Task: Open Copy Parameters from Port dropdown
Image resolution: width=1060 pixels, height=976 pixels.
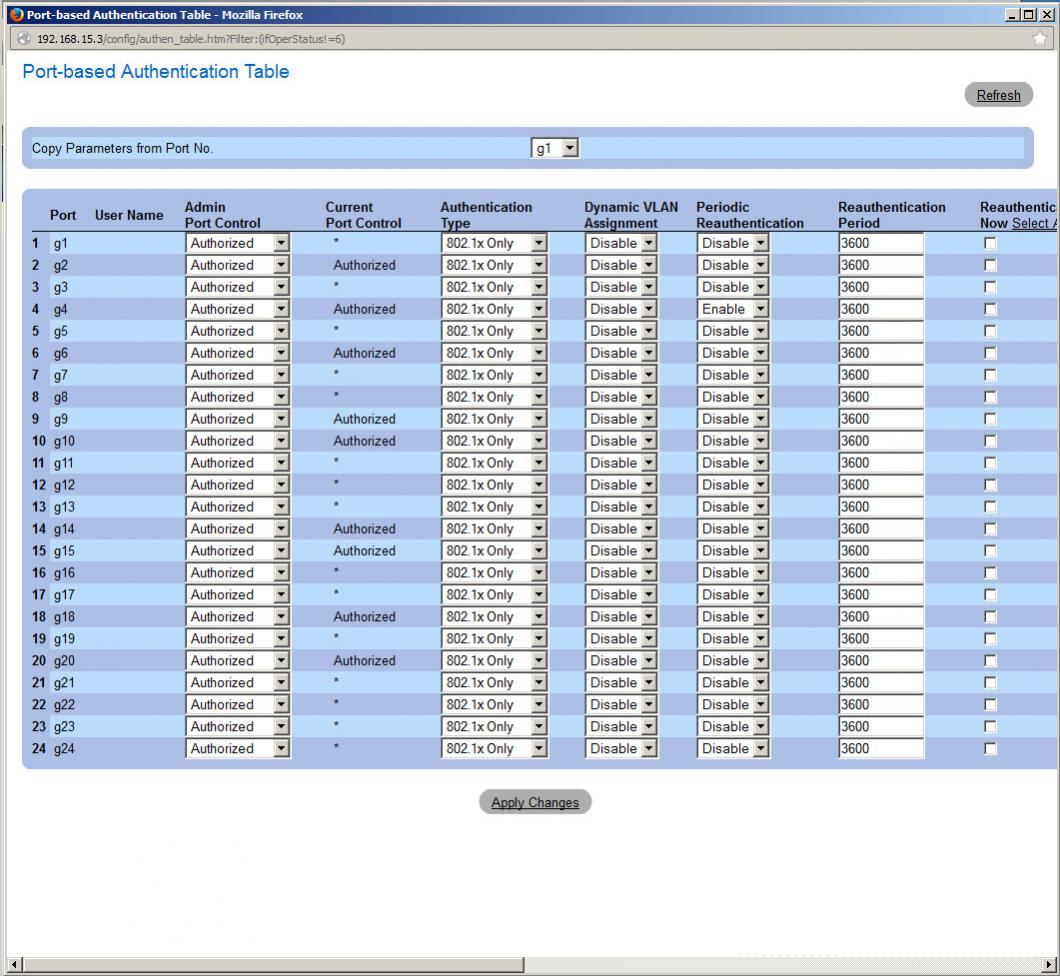Action: [x=555, y=148]
